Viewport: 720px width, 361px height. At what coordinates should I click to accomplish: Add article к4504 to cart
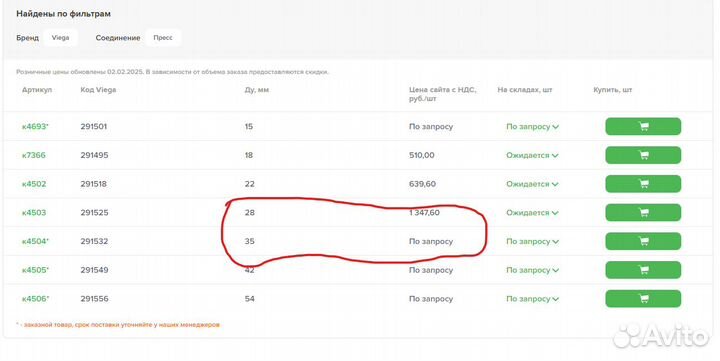click(x=643, y=241)
